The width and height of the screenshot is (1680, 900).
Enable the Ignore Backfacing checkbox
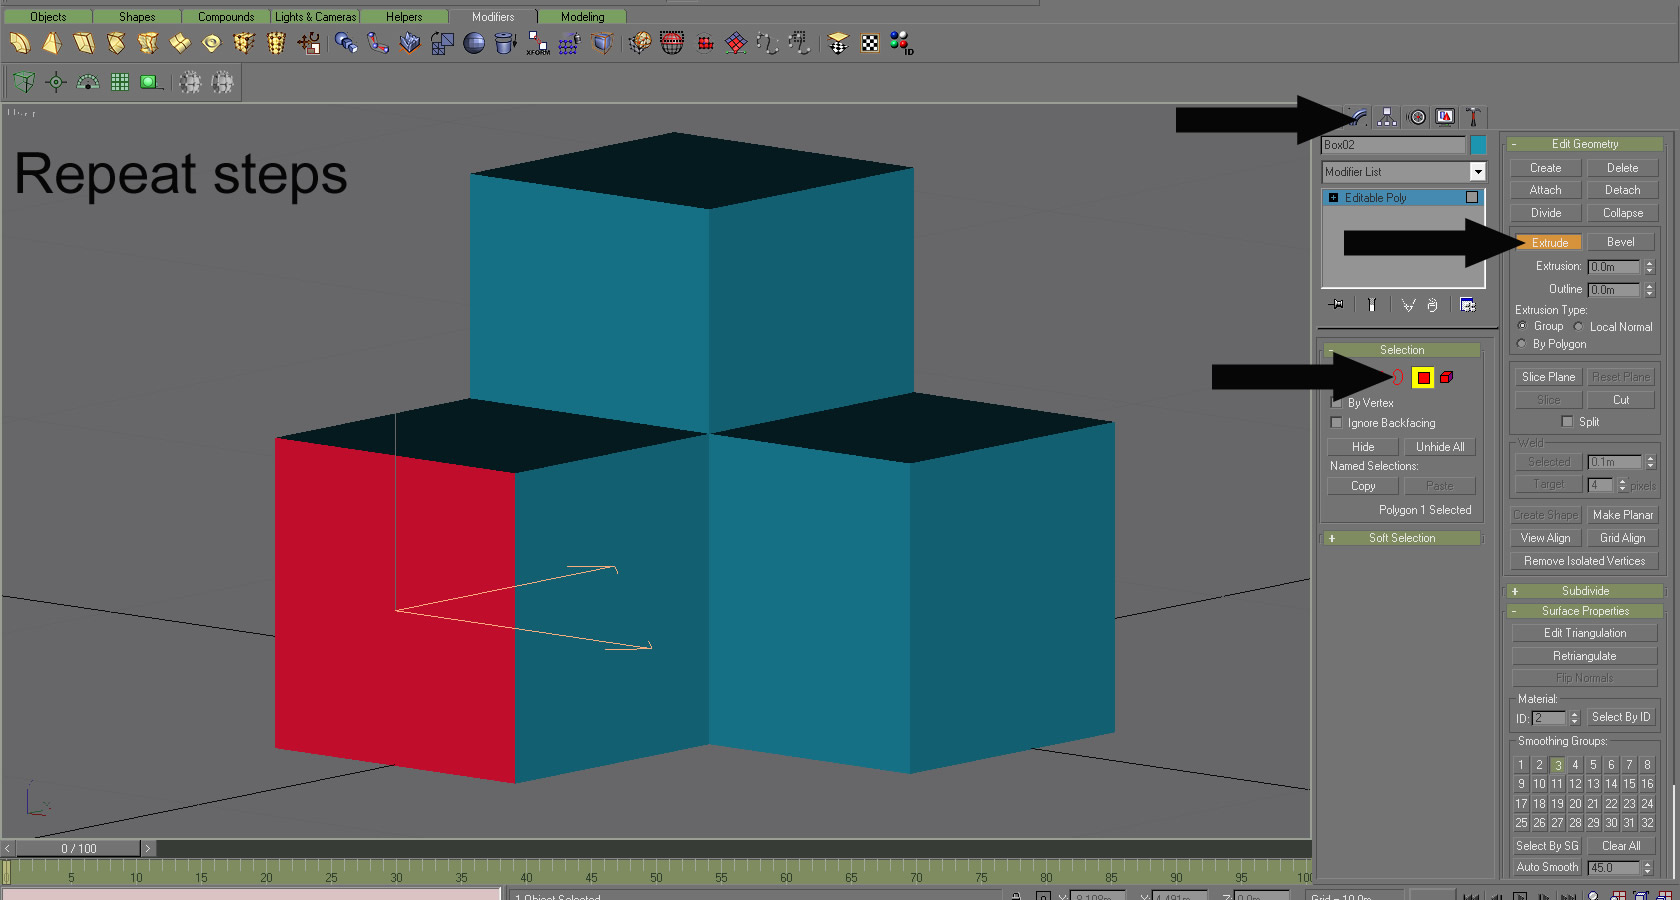pos(1337,423)
